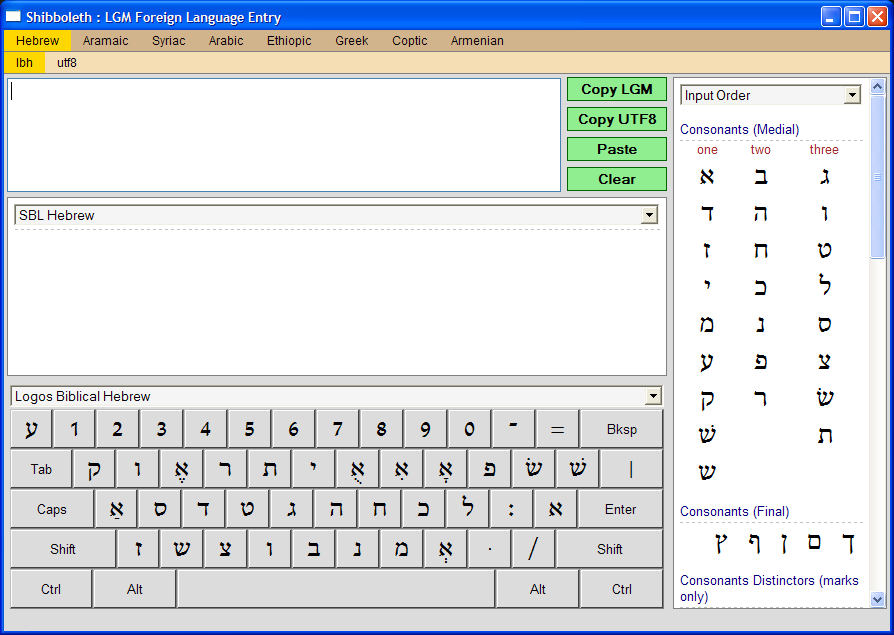Toggle the Caps key on the on-screen keyboard
This screenshot has width=894, height=635.
coord(52,509)
